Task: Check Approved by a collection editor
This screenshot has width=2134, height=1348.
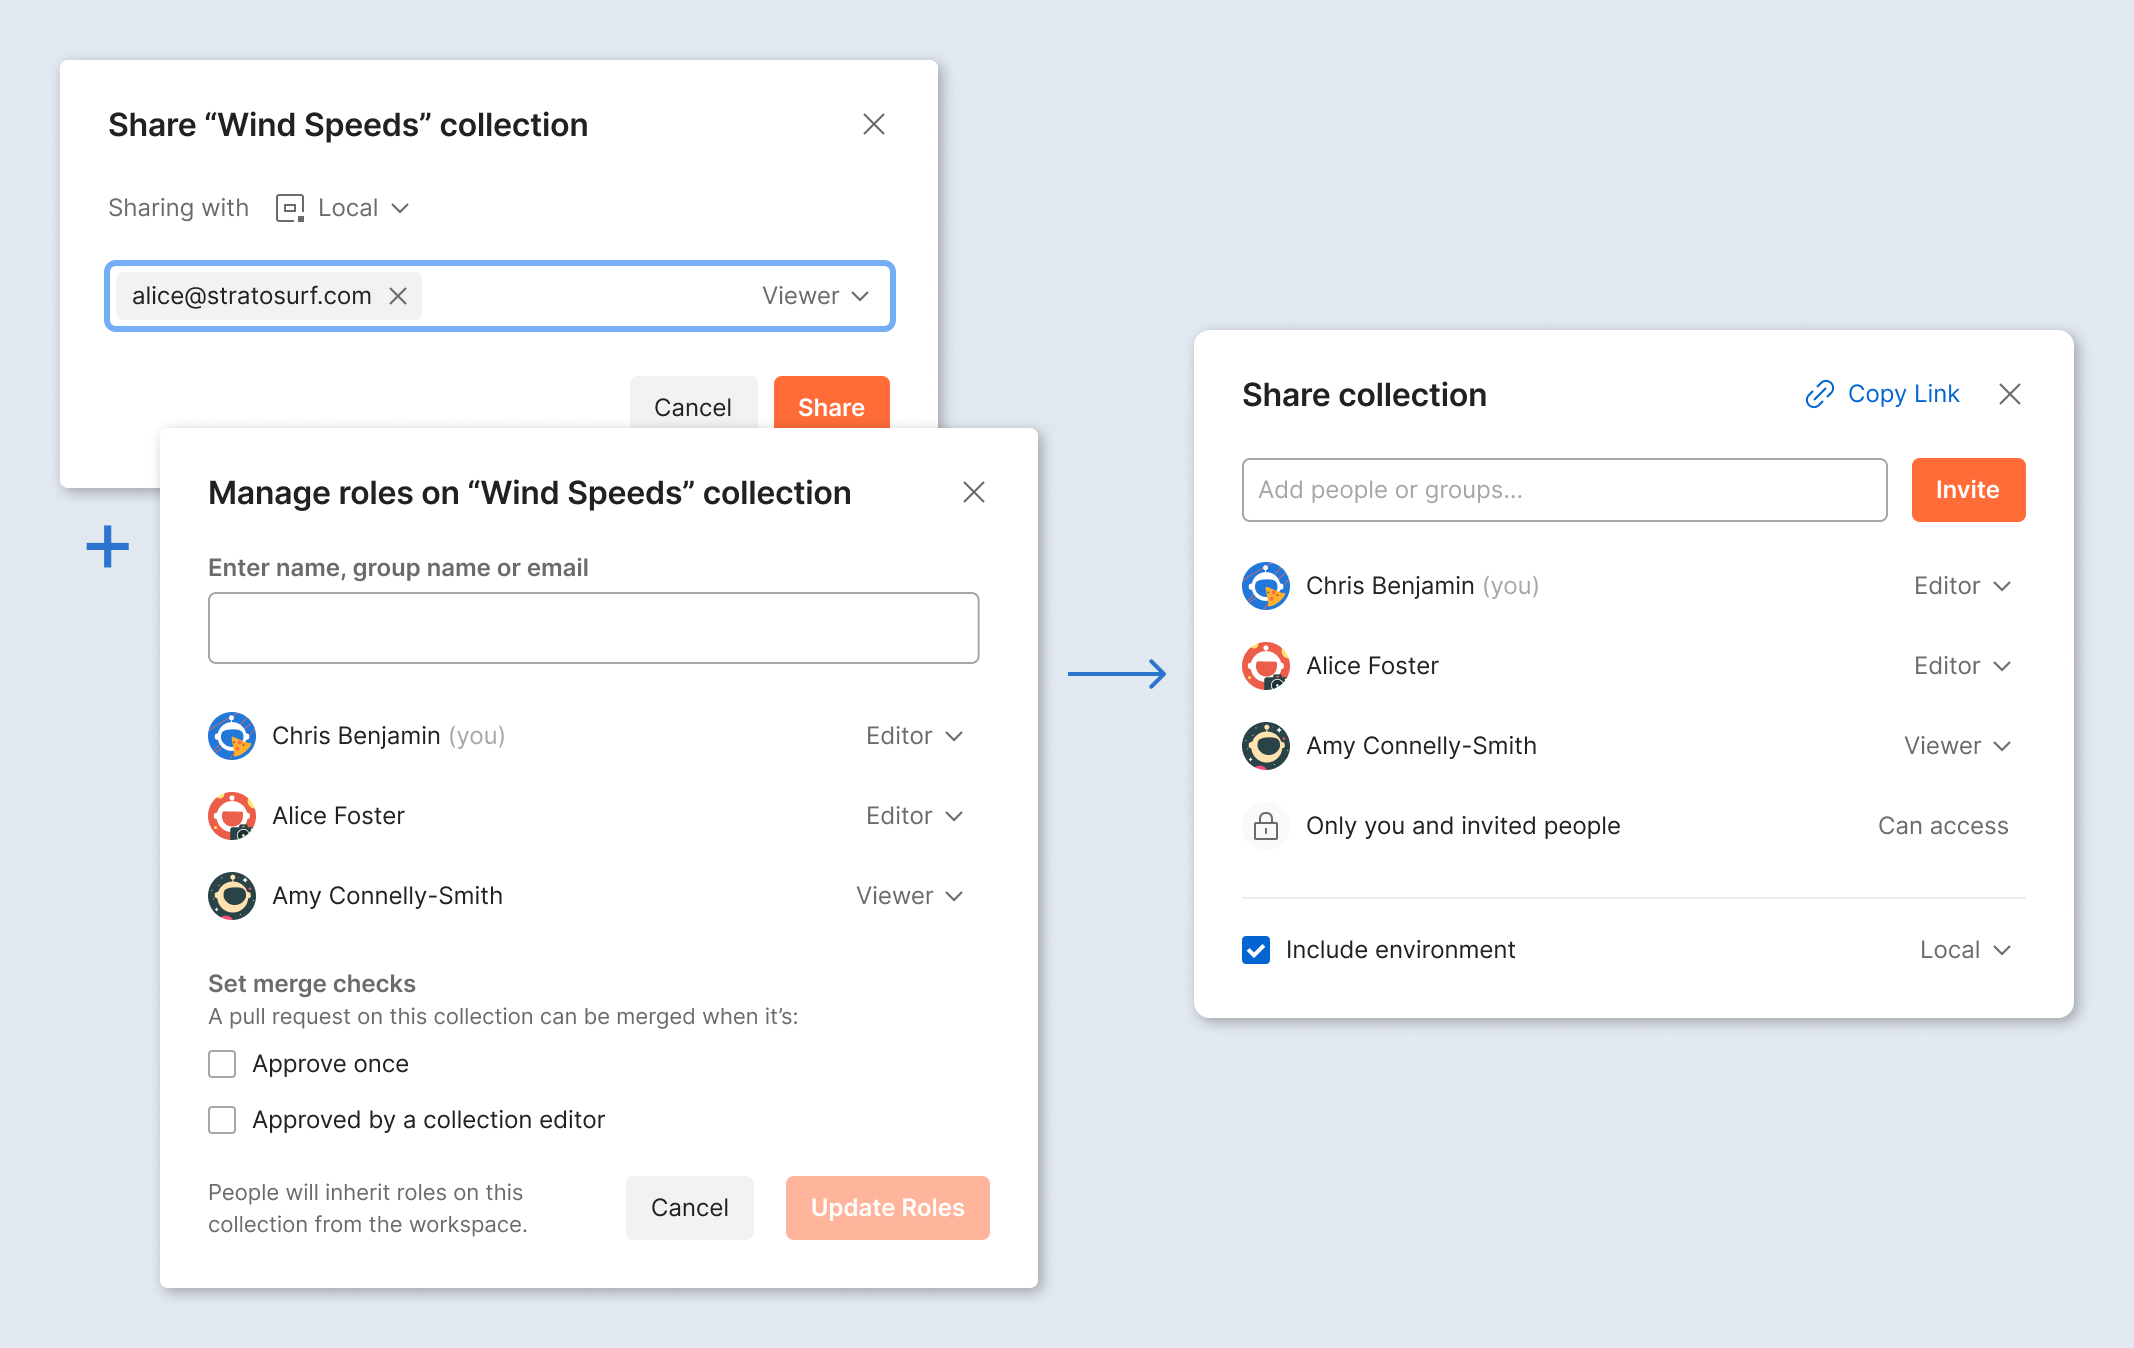Action: point(222,1120)
